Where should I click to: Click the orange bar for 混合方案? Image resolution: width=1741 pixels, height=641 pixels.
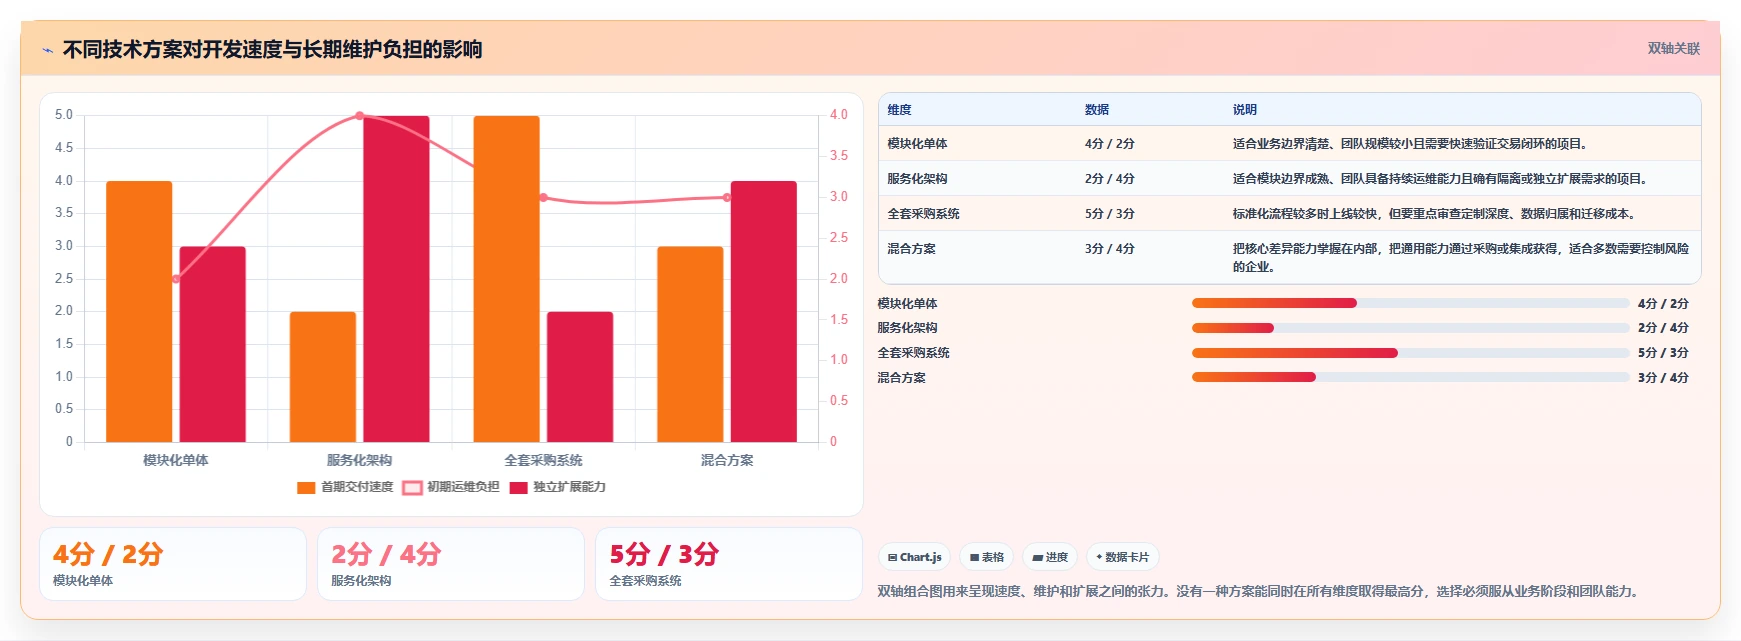(x=690, y=344)
